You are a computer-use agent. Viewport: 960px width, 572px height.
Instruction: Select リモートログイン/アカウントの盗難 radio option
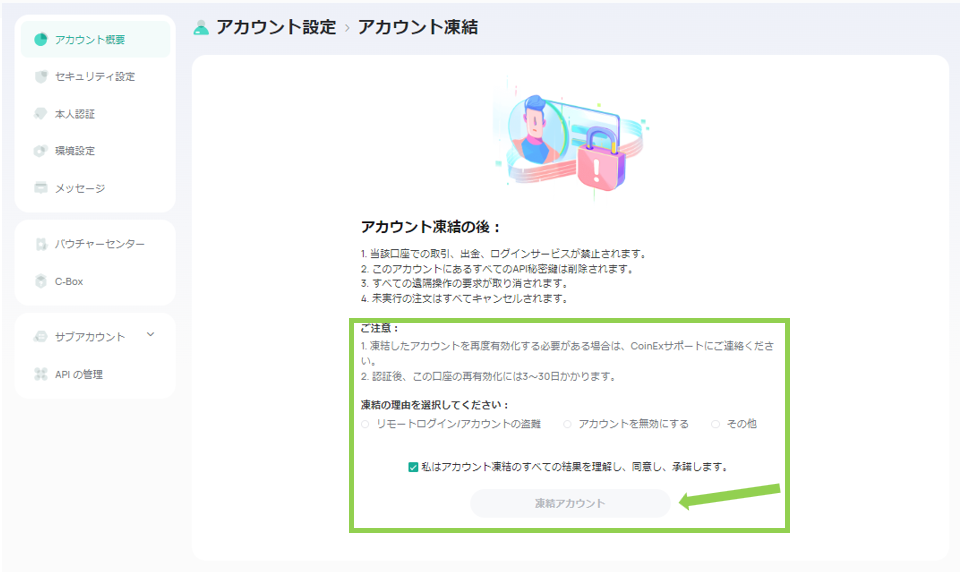click(x=366, y=424)
